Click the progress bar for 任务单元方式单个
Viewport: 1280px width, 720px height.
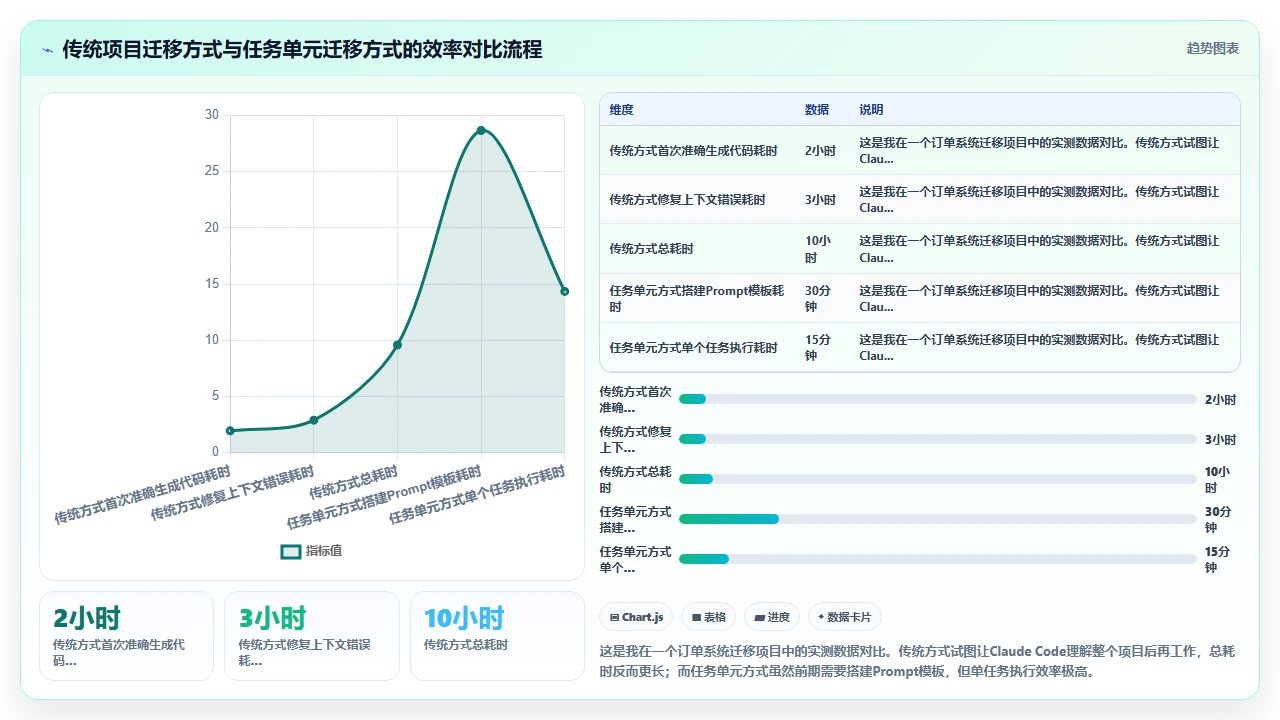pos(937,559)
